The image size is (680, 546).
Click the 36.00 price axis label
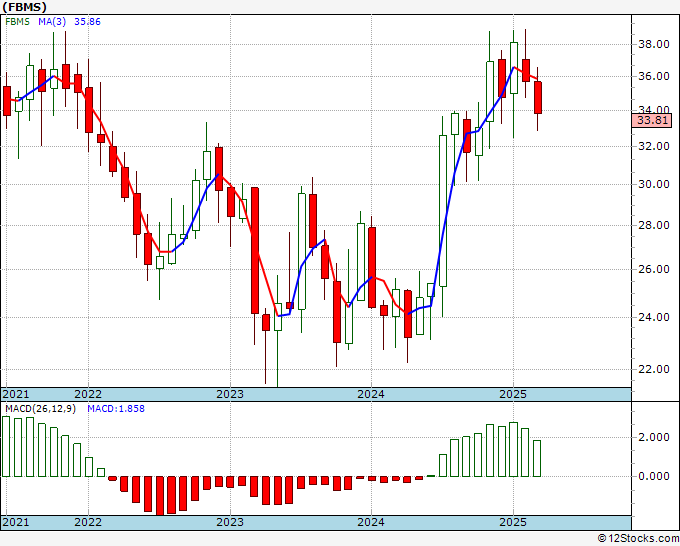point(653,76)
